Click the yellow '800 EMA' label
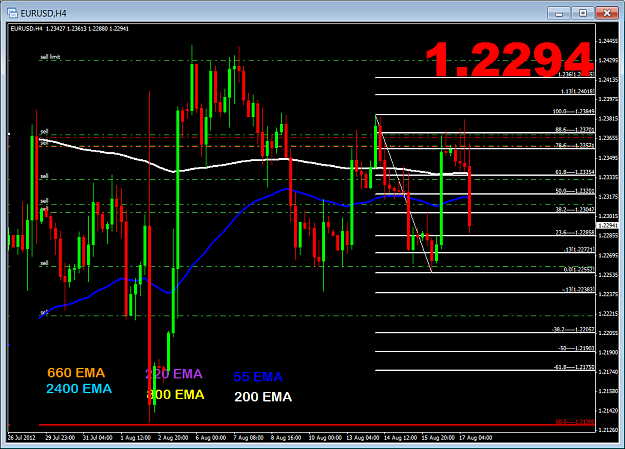The image size is (625, 449). (x=175, y=395)
